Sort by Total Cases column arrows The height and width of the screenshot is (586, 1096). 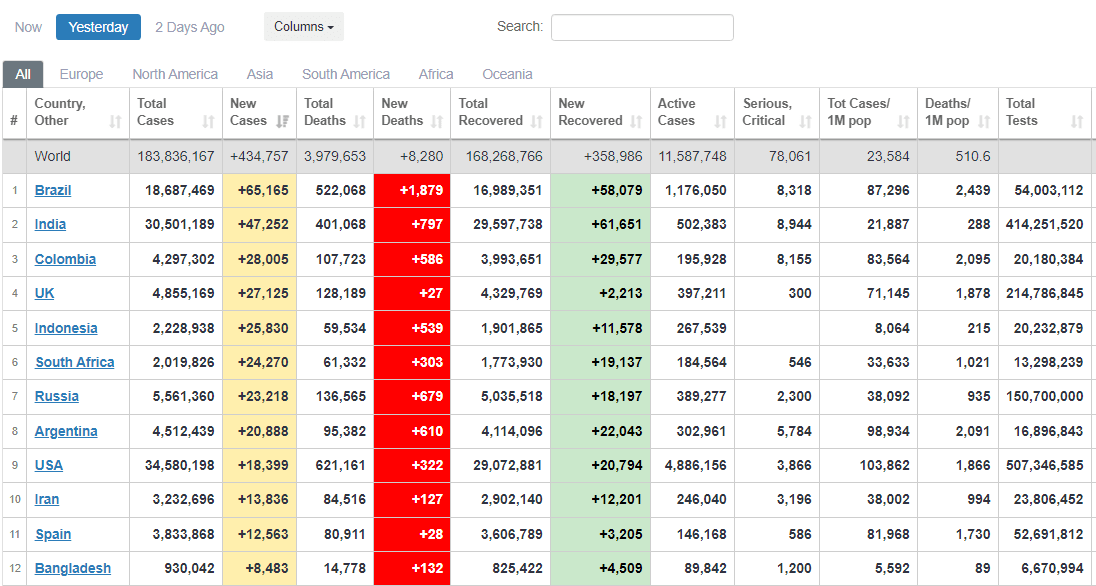coord(208,121)
